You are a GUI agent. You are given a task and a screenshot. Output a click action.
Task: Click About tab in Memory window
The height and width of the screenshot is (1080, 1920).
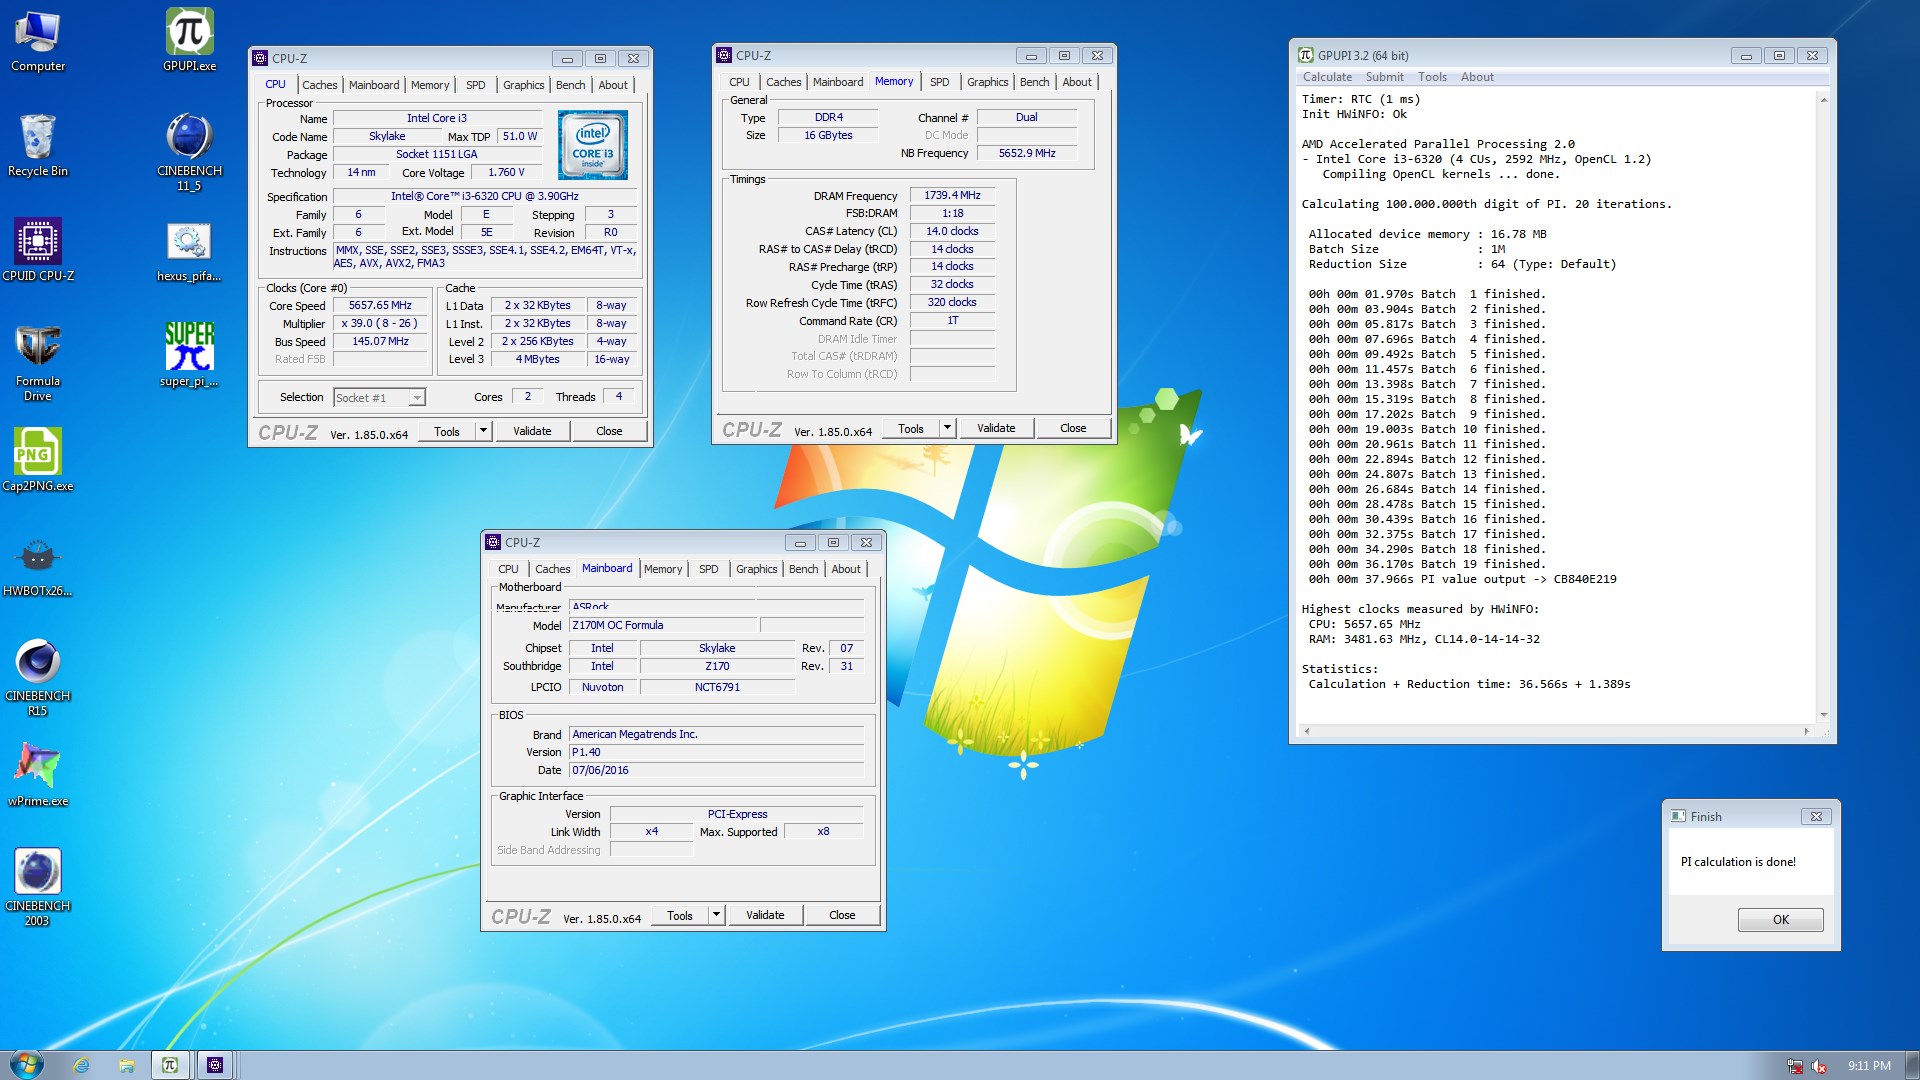1077,82
